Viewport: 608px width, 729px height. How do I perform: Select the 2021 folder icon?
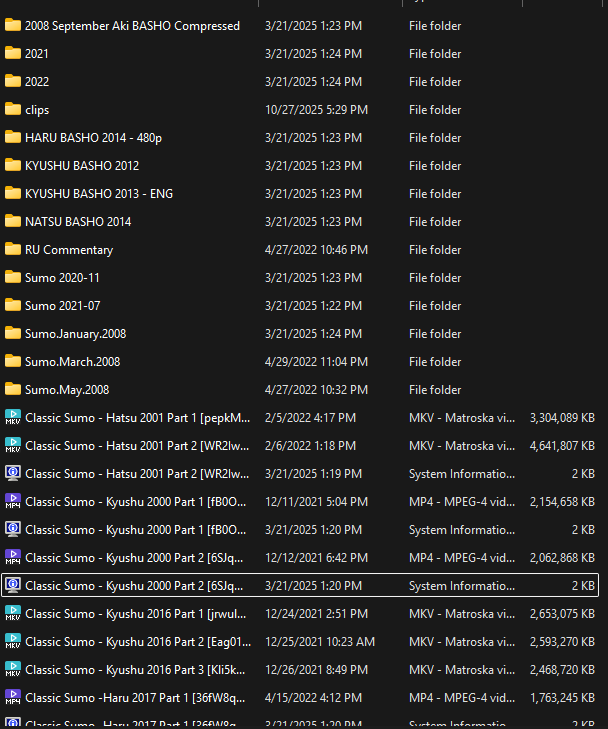click(x=13, y=53)
